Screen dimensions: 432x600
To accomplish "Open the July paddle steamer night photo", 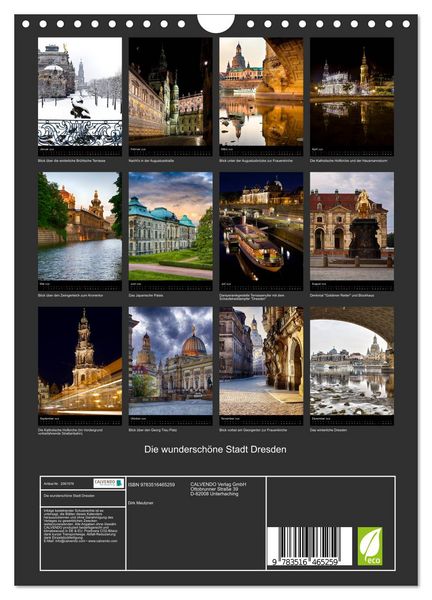I will [x=261, y=226].
